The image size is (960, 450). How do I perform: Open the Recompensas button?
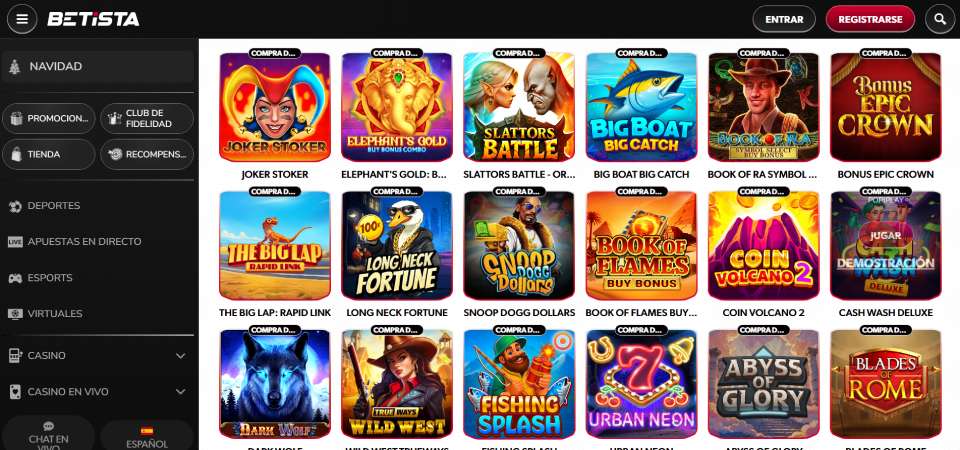(x=147, y=154)
